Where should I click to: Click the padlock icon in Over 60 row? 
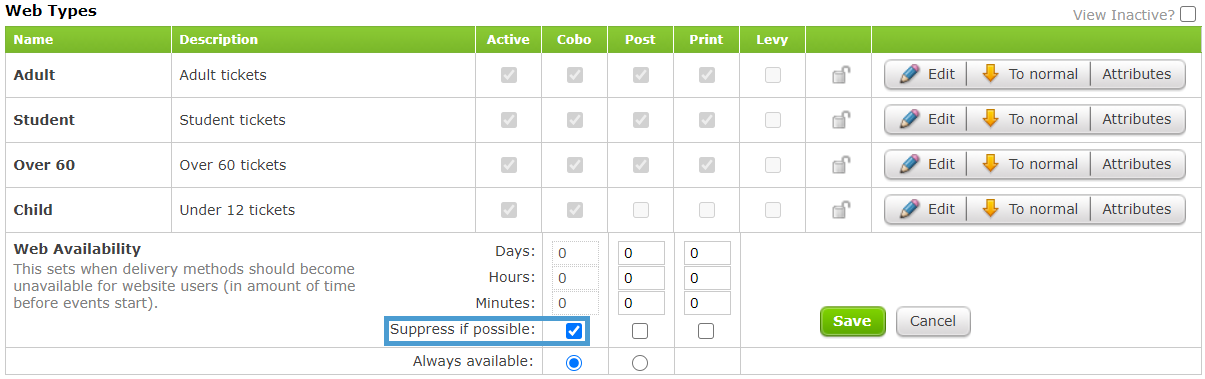tap(841, 165)
